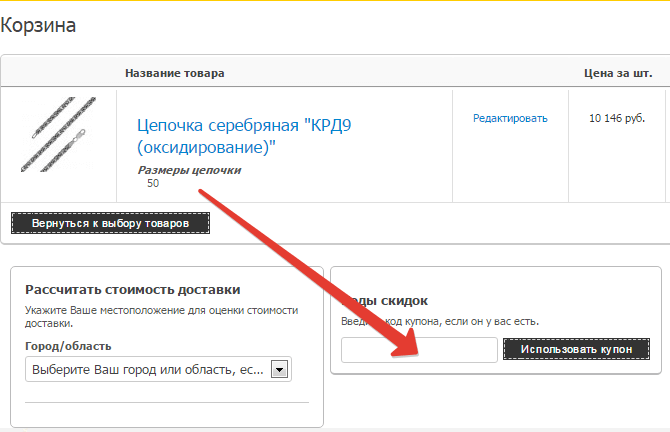Open the Город/область dropdown
This screenshot has height=432, width=670.
point(158,369)
